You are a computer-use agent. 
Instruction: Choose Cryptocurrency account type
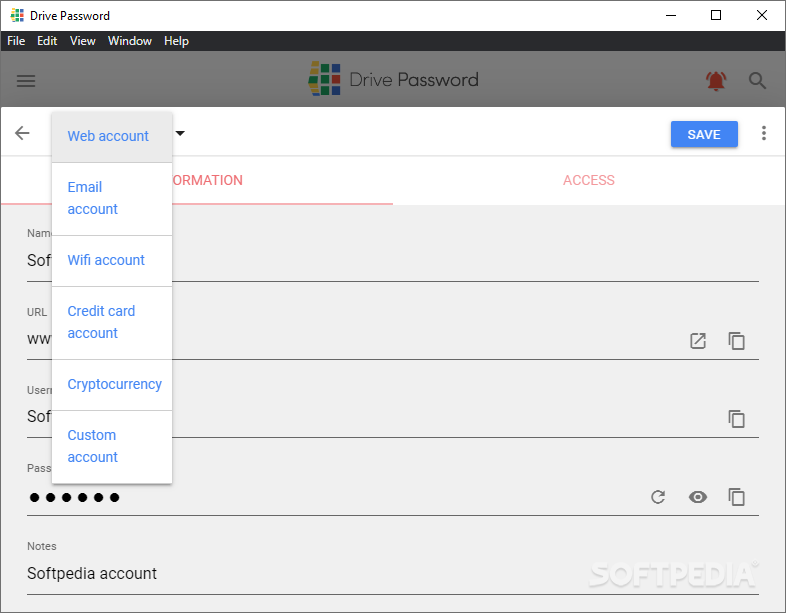(112, 384)
